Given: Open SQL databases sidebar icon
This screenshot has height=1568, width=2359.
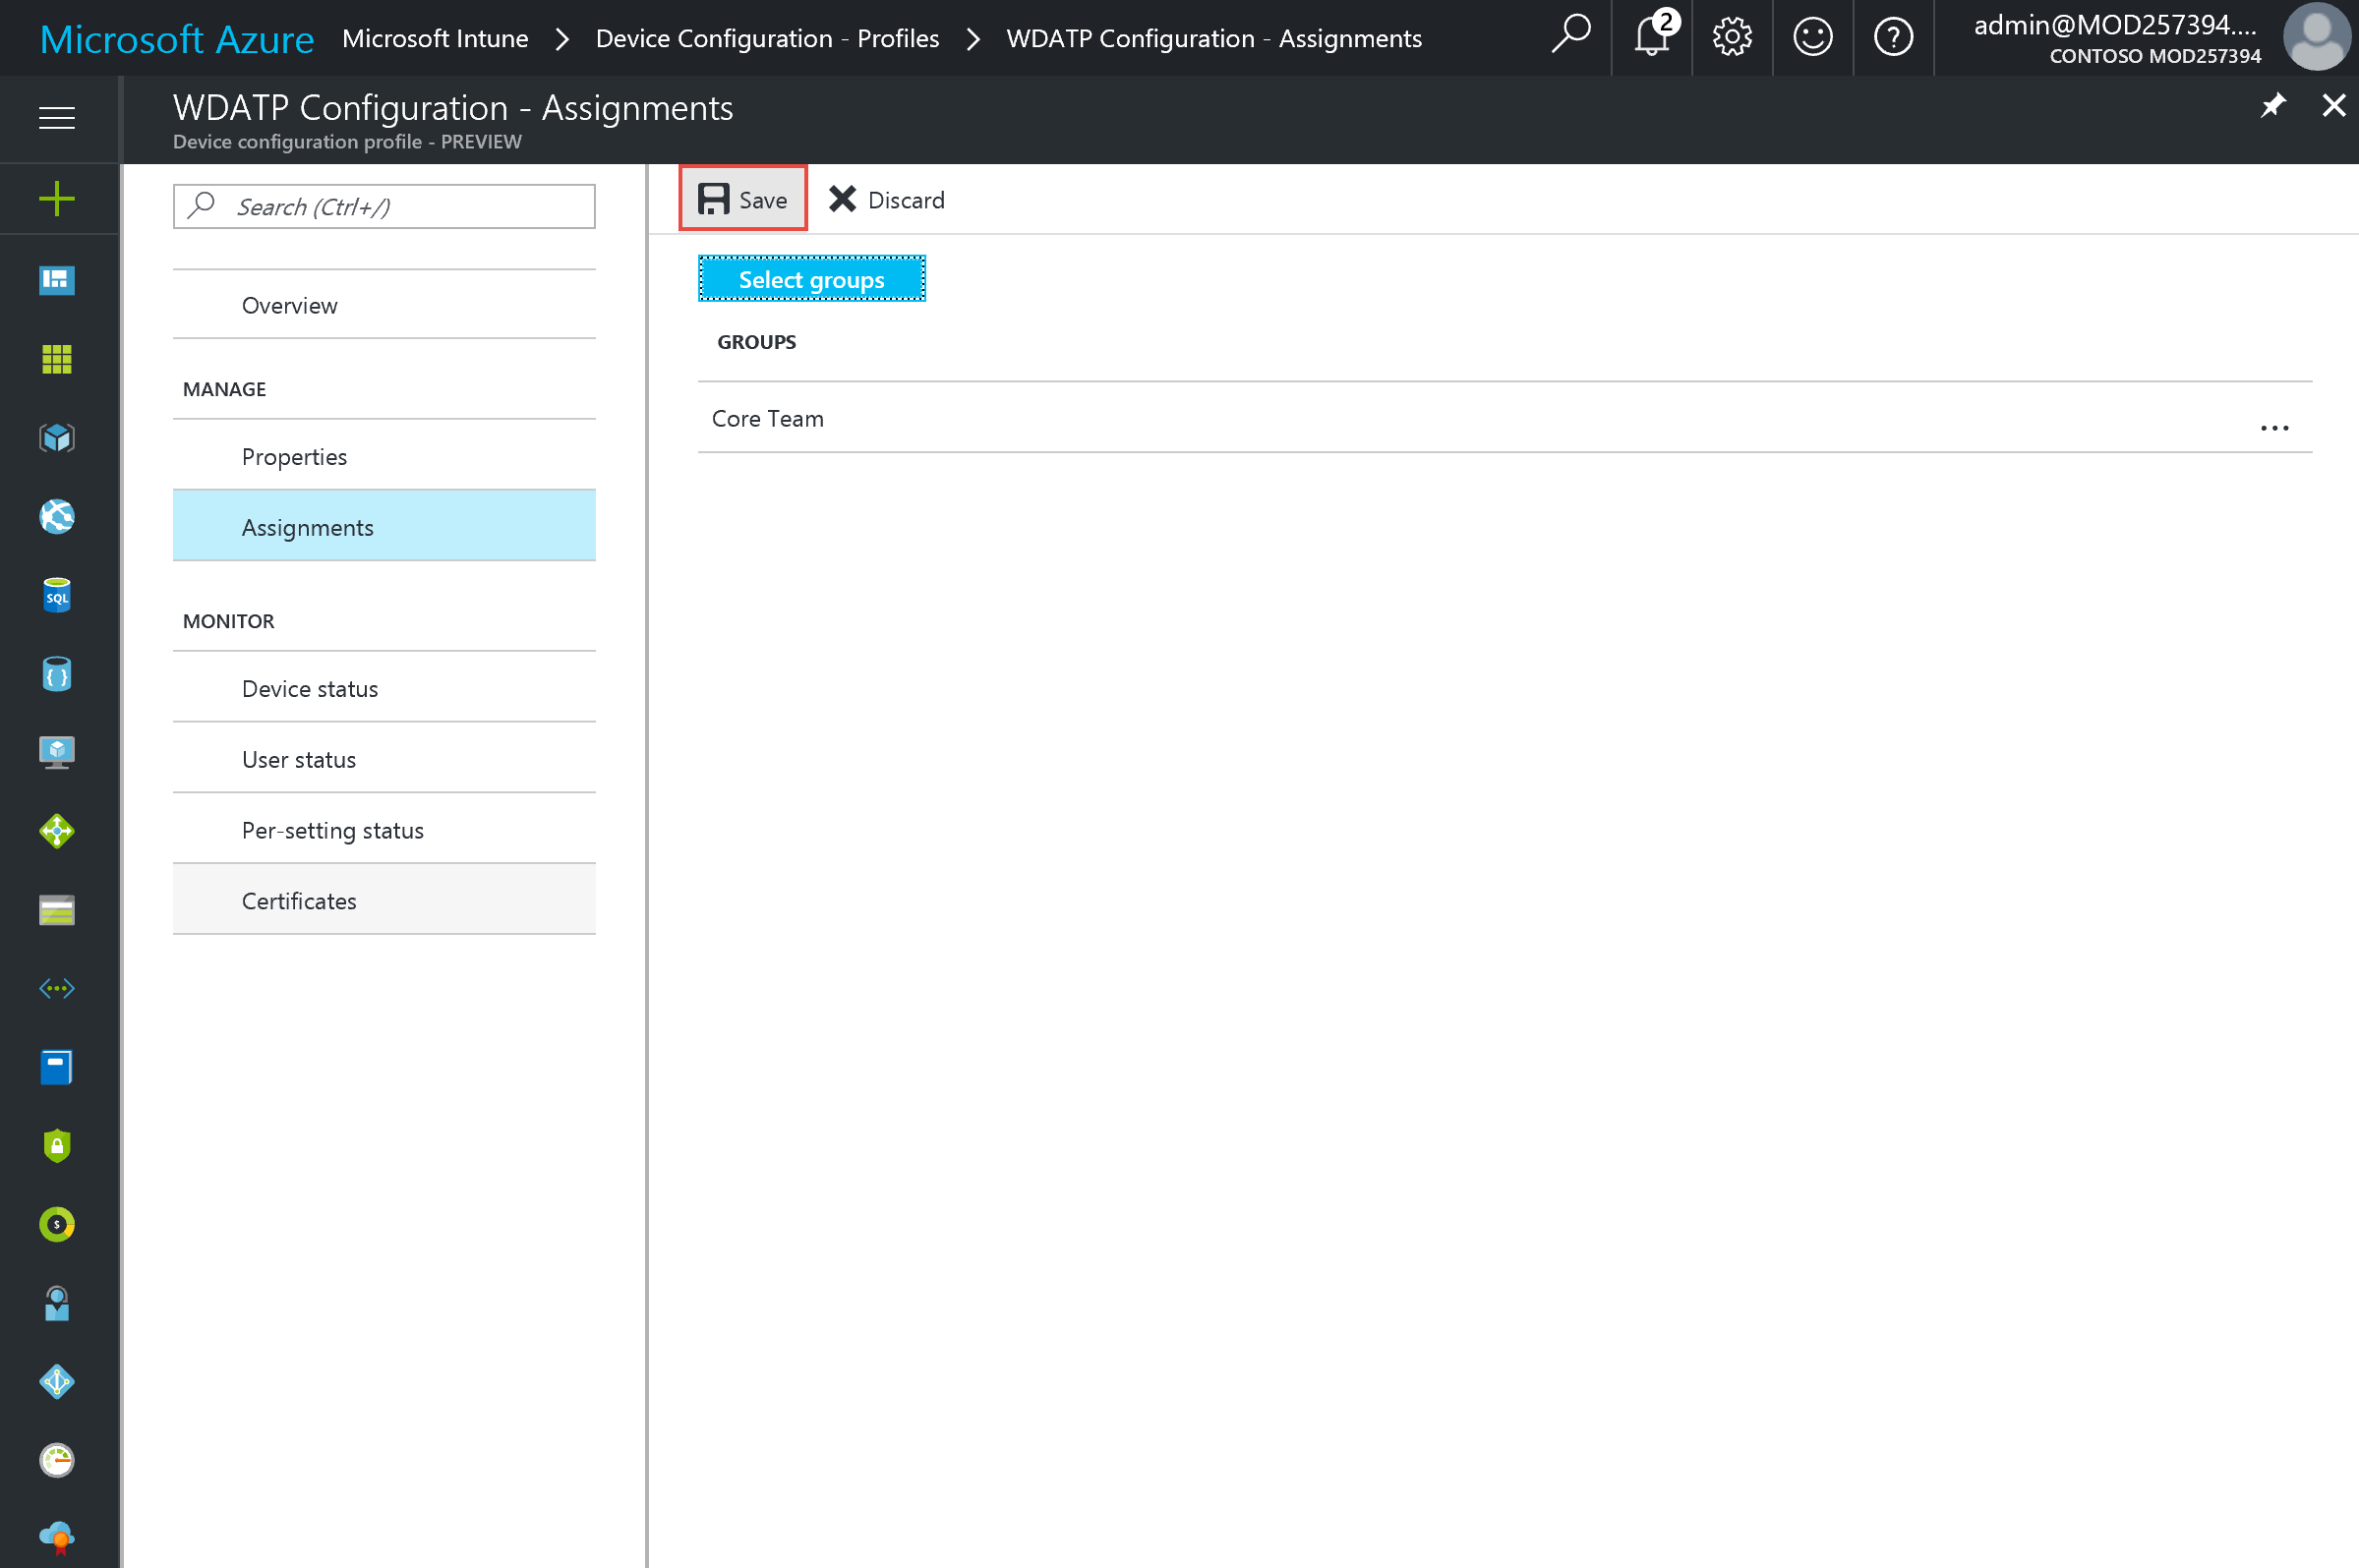Looking at the screenshot, I should pyautogui.click(x=57, y=596).
